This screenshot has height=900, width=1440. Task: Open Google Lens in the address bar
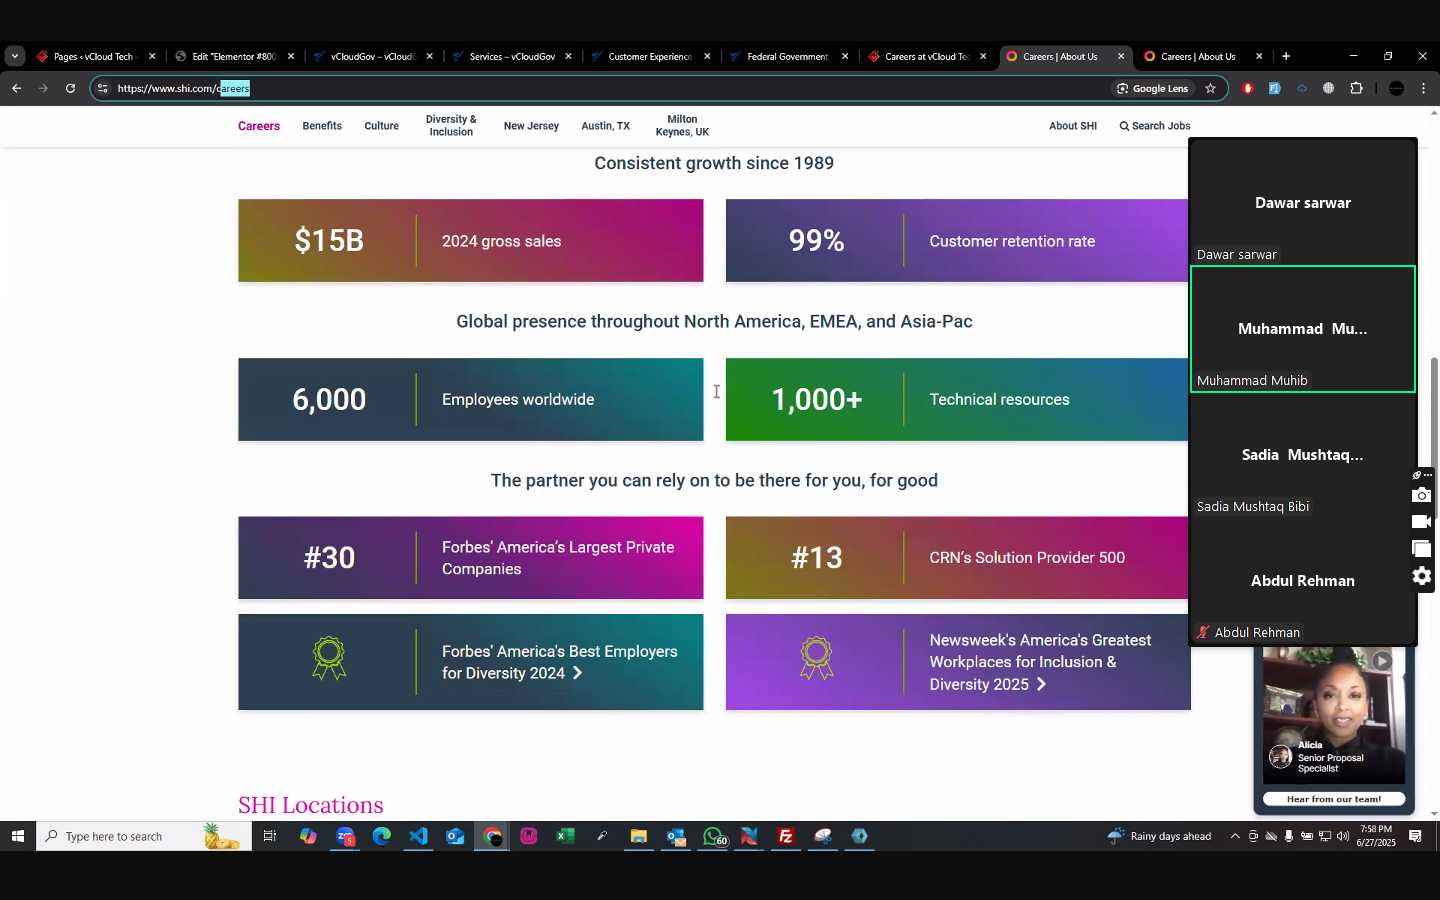click(1152, 88)
